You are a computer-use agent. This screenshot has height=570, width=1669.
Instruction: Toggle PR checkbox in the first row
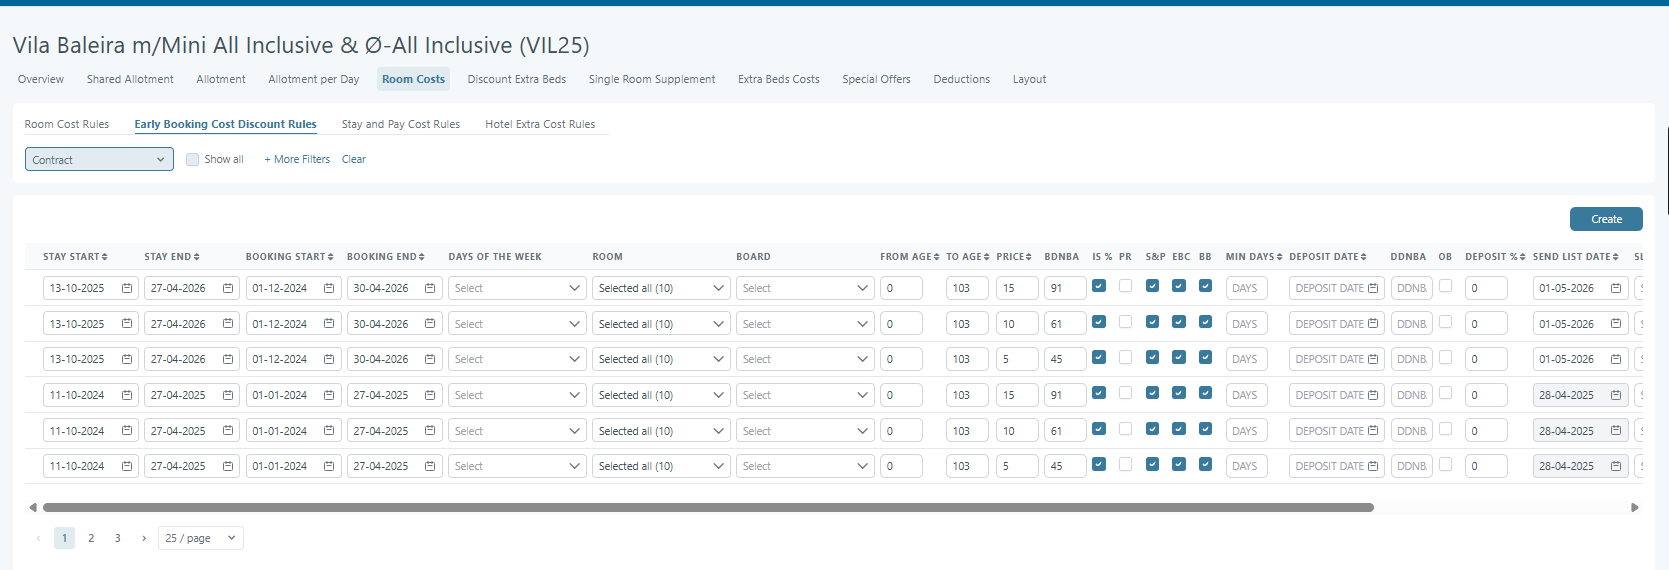1125,286
